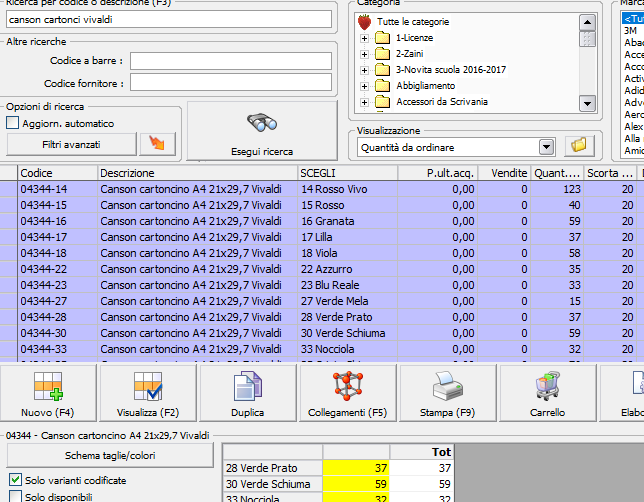Click the orange arrow button beside Filtri avanzati
644x502 pixels.
[157, 144]
